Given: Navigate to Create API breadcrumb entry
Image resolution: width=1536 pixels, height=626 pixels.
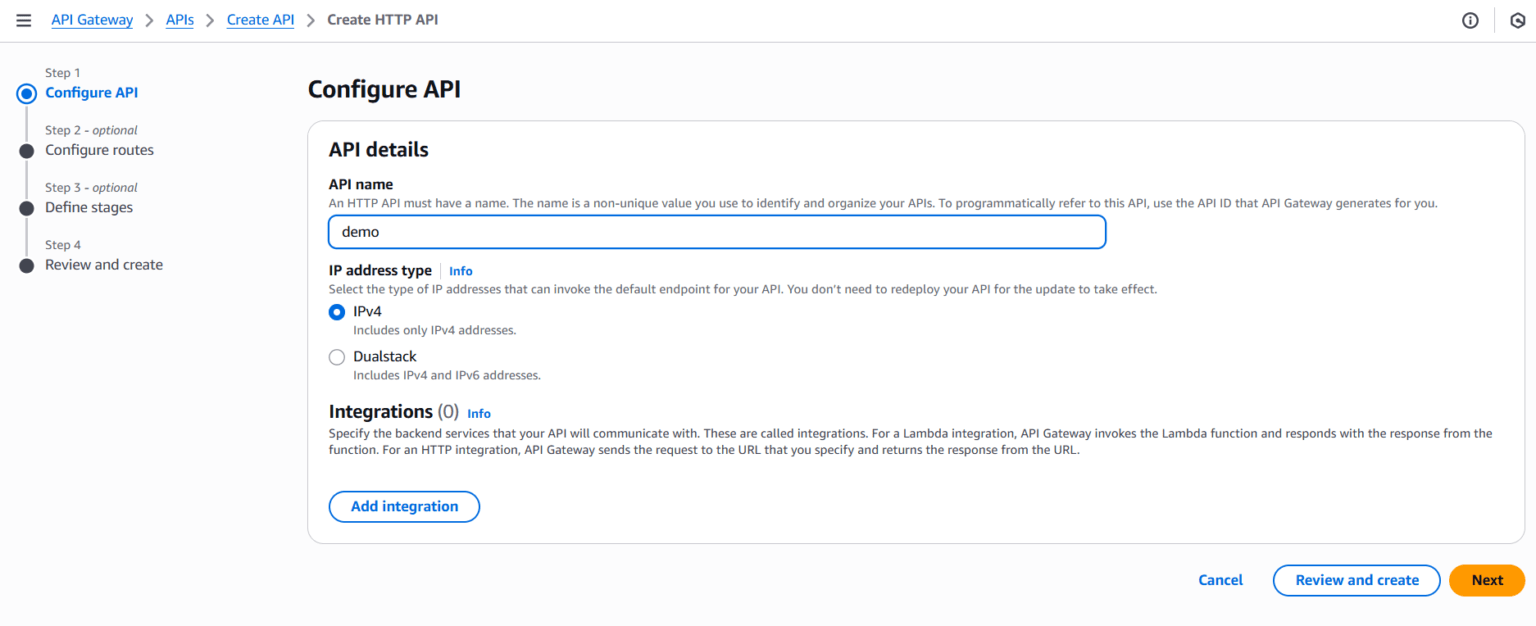Looking at the screenshot, I should [x=260, y=19].
